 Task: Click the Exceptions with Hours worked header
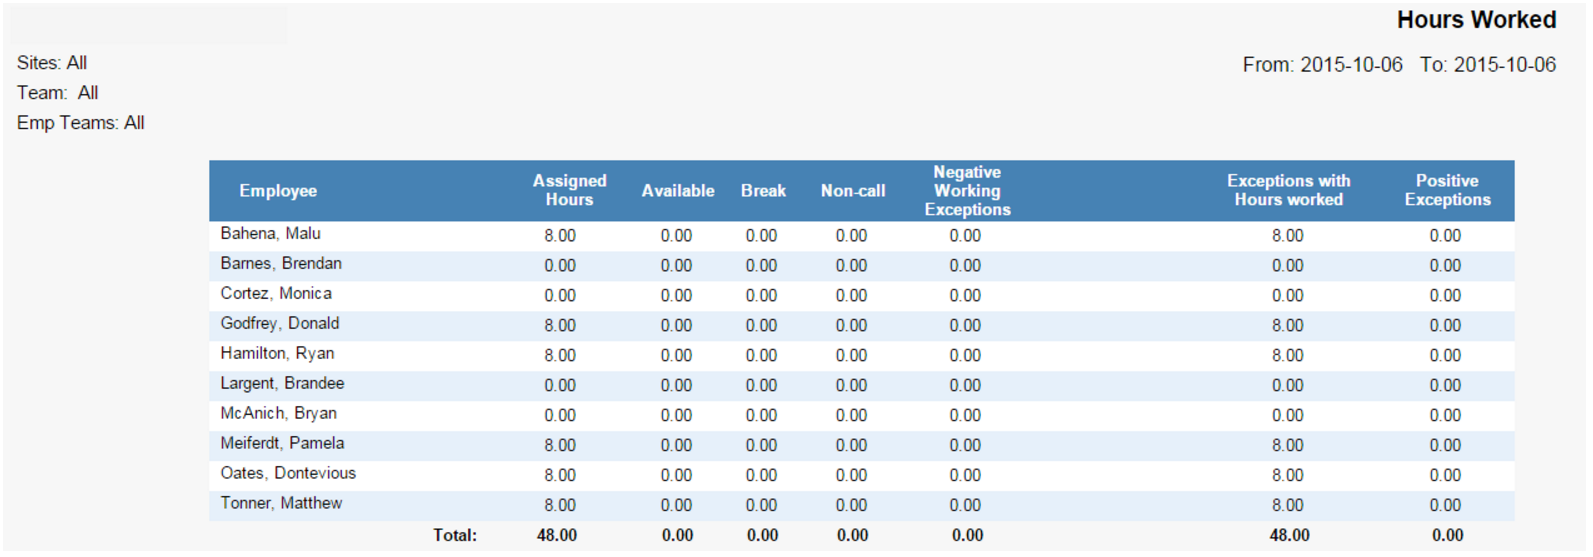pos(1288,190)
